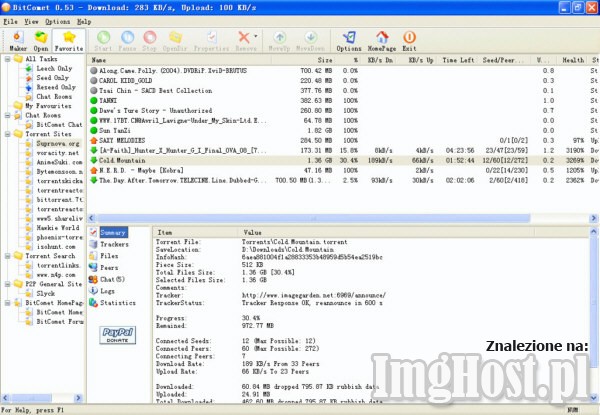
Task: Go to HomePage via toolbar
Action: (x=382, y=41)
